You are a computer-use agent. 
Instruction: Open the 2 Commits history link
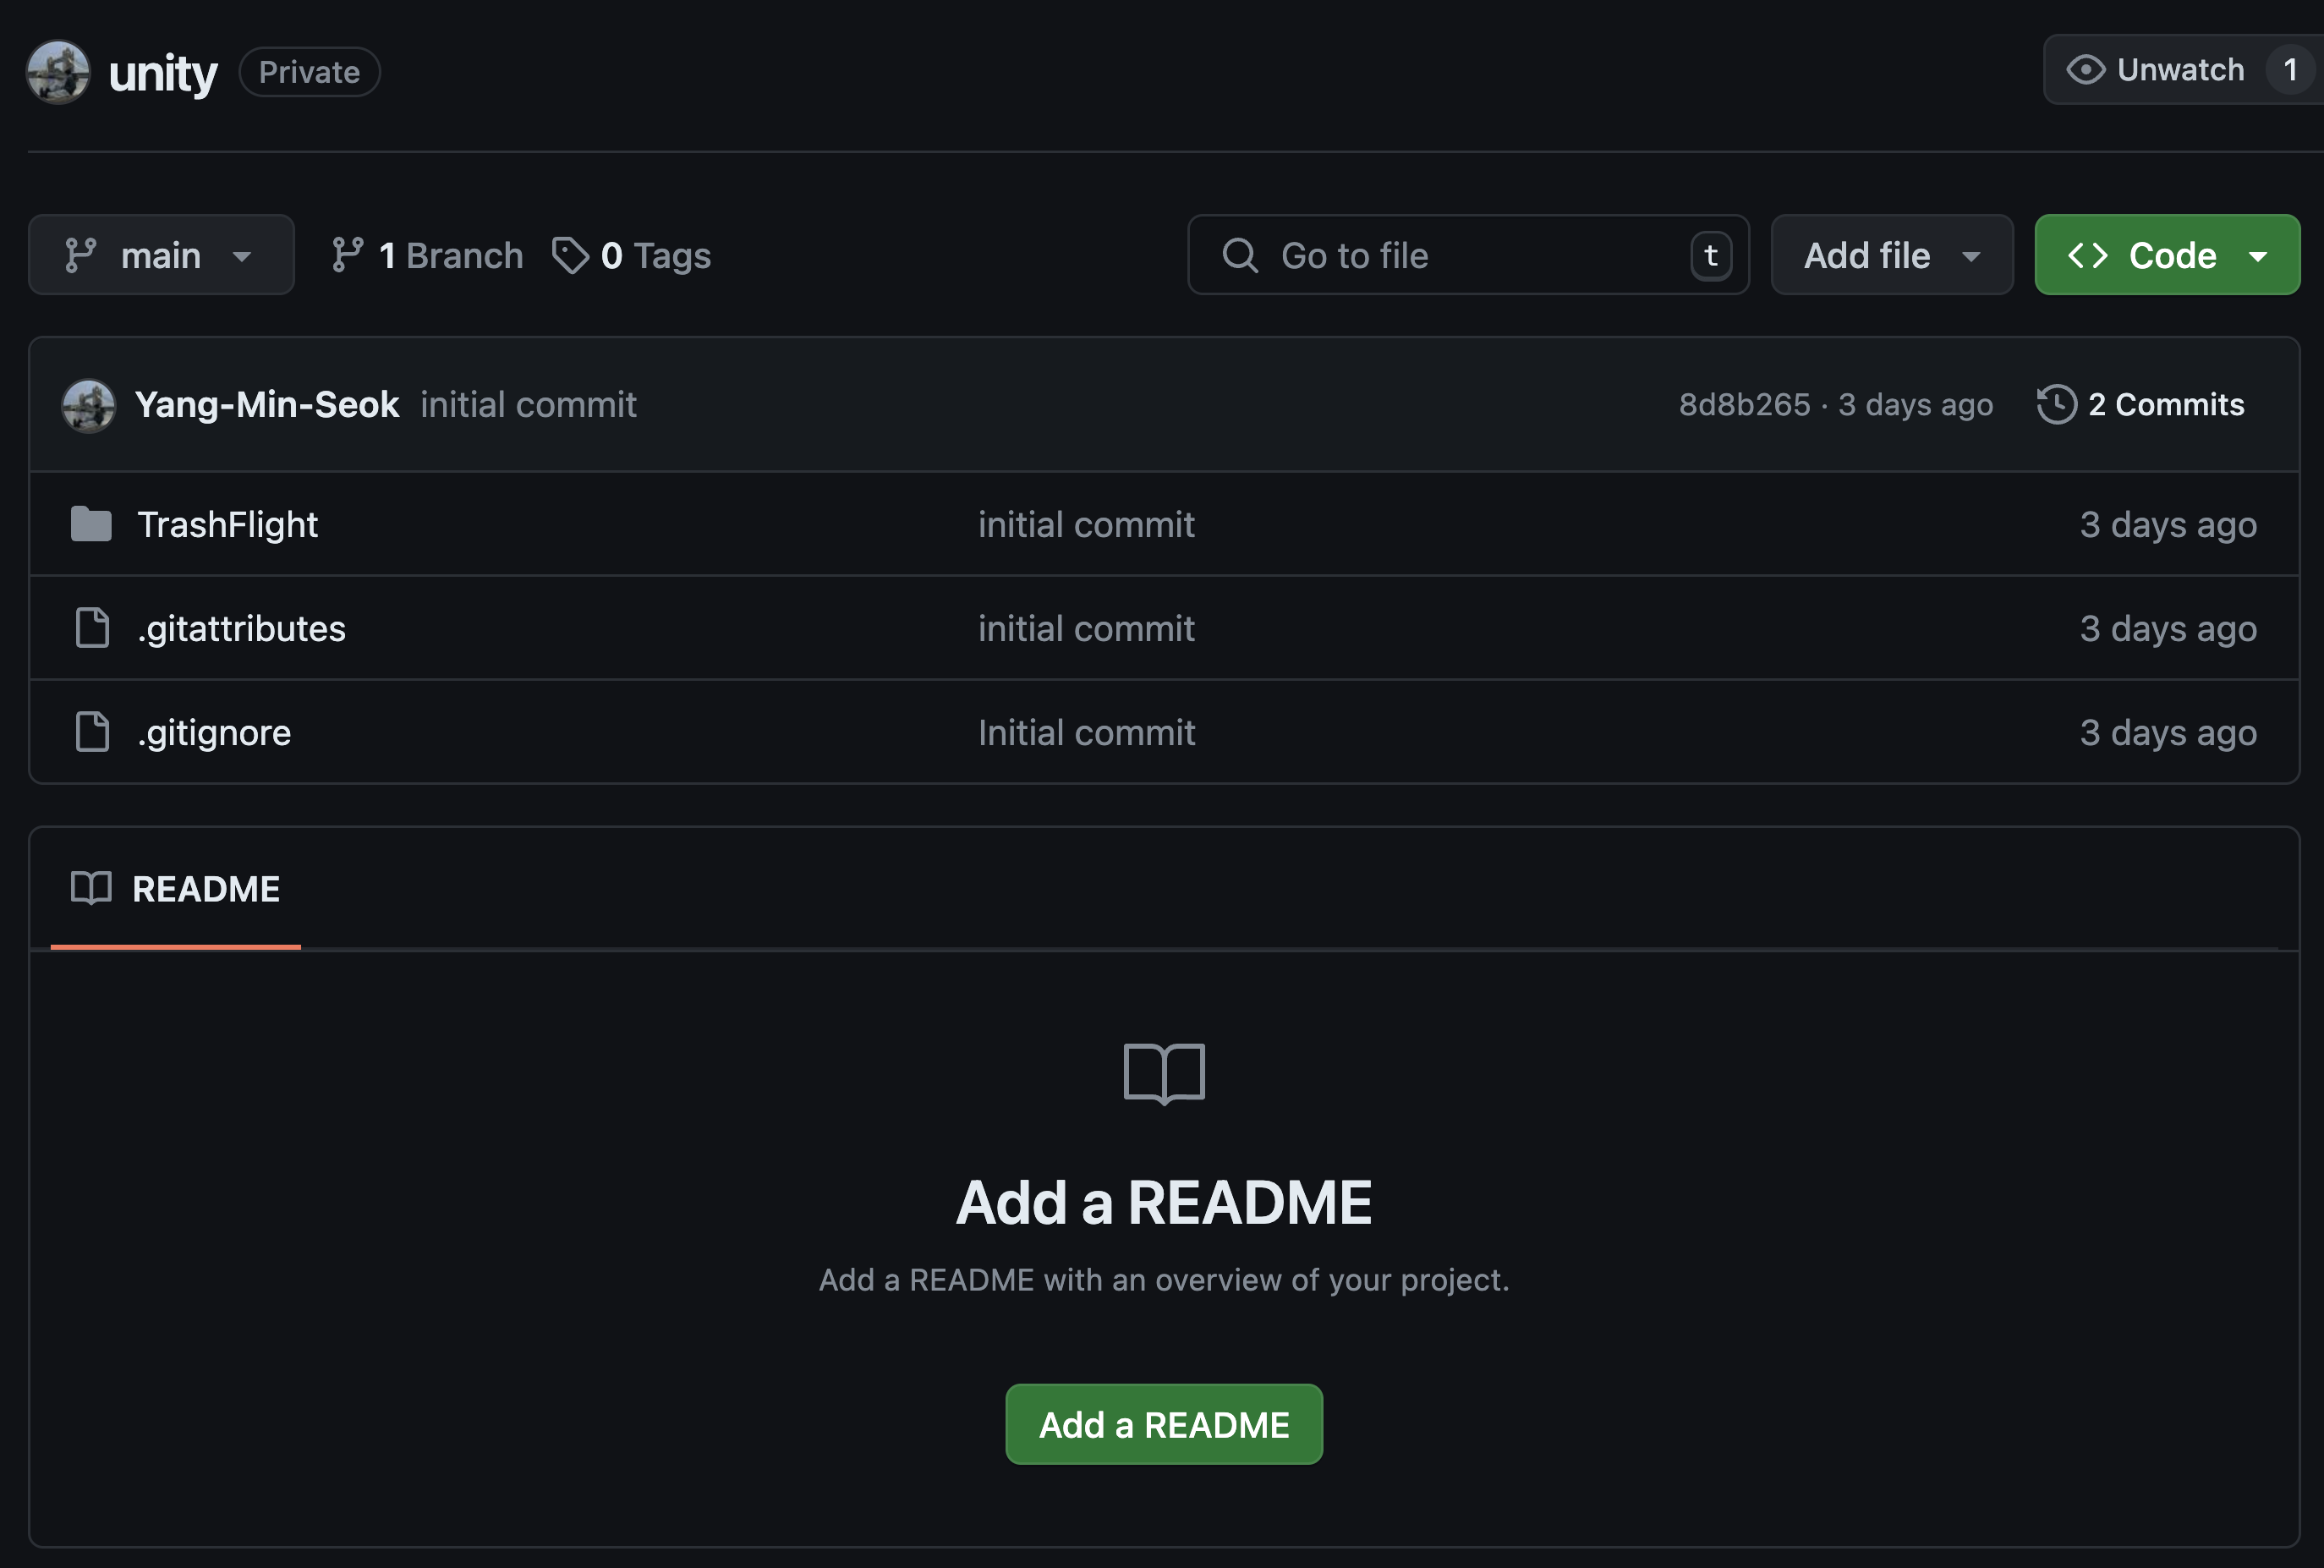click(2165, 404)
